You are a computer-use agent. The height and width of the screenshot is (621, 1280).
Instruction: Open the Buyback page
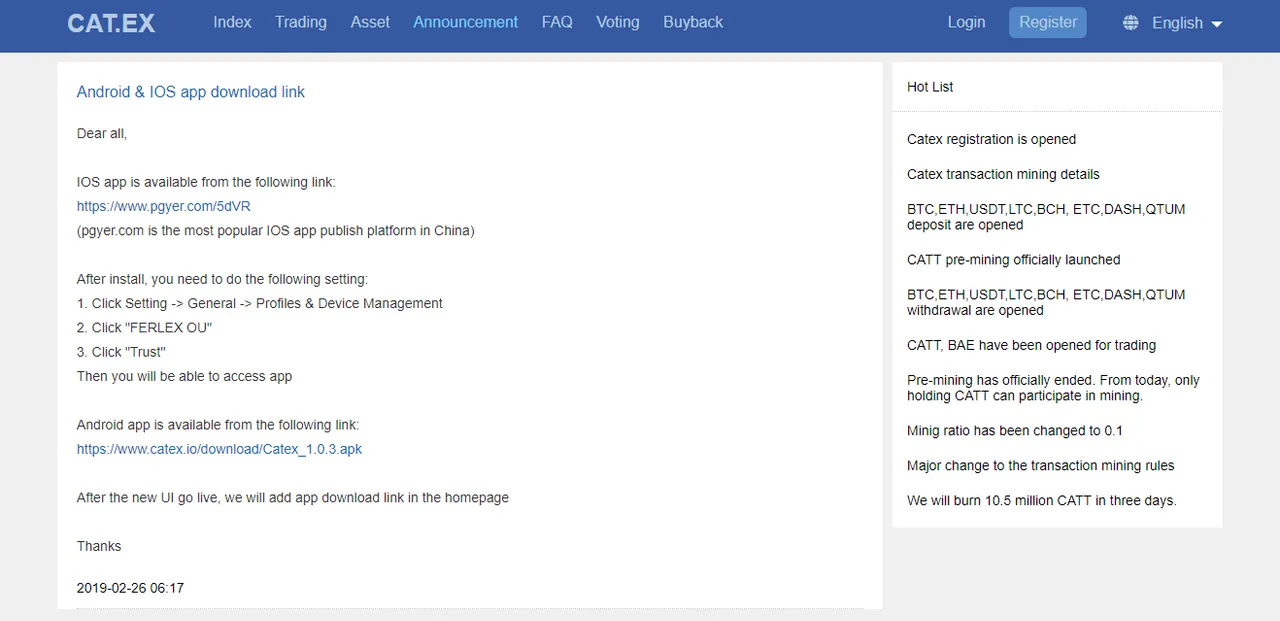click(x=693, y=22)
